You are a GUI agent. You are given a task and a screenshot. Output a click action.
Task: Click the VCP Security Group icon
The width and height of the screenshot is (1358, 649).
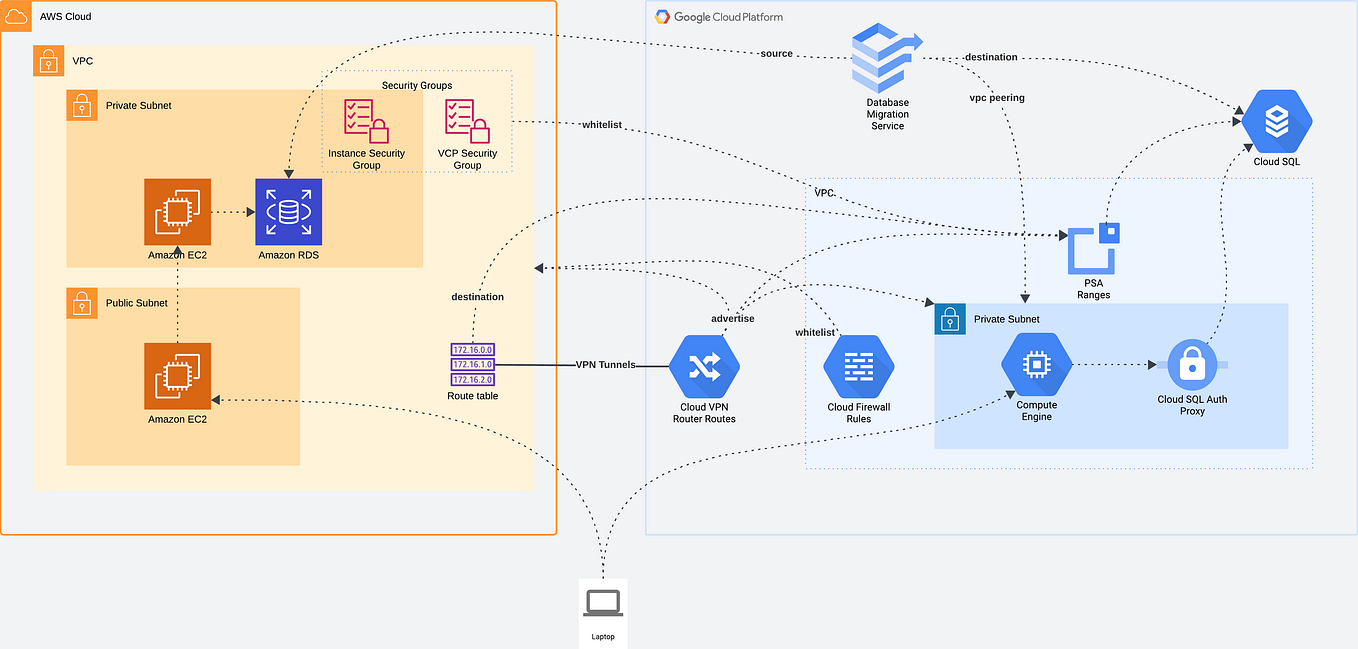pyautogui.click(x=465, y=122)
